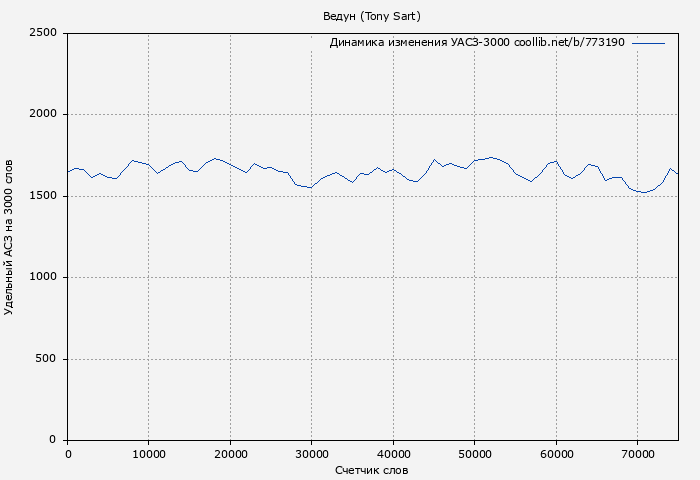
Task: Click the 30000 tick on horizontal axis
Action: [x=312, y=454]
